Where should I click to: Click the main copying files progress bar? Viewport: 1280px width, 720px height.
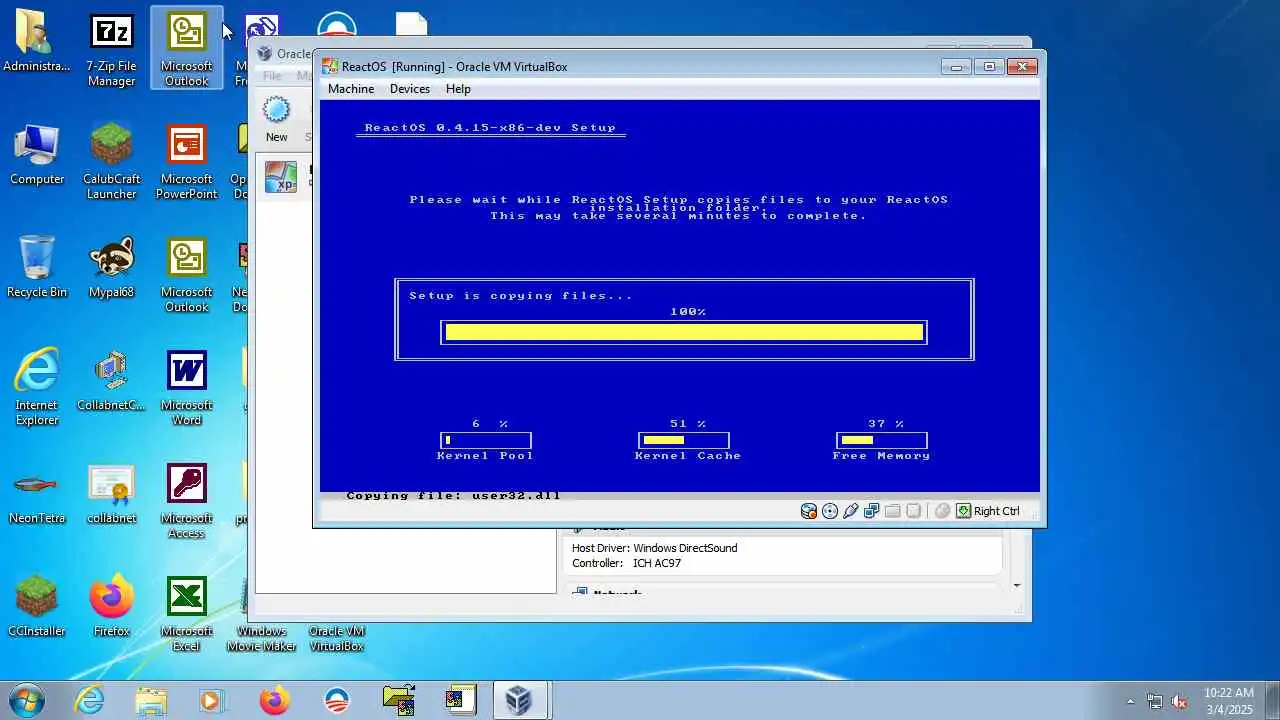pos(684,332)
